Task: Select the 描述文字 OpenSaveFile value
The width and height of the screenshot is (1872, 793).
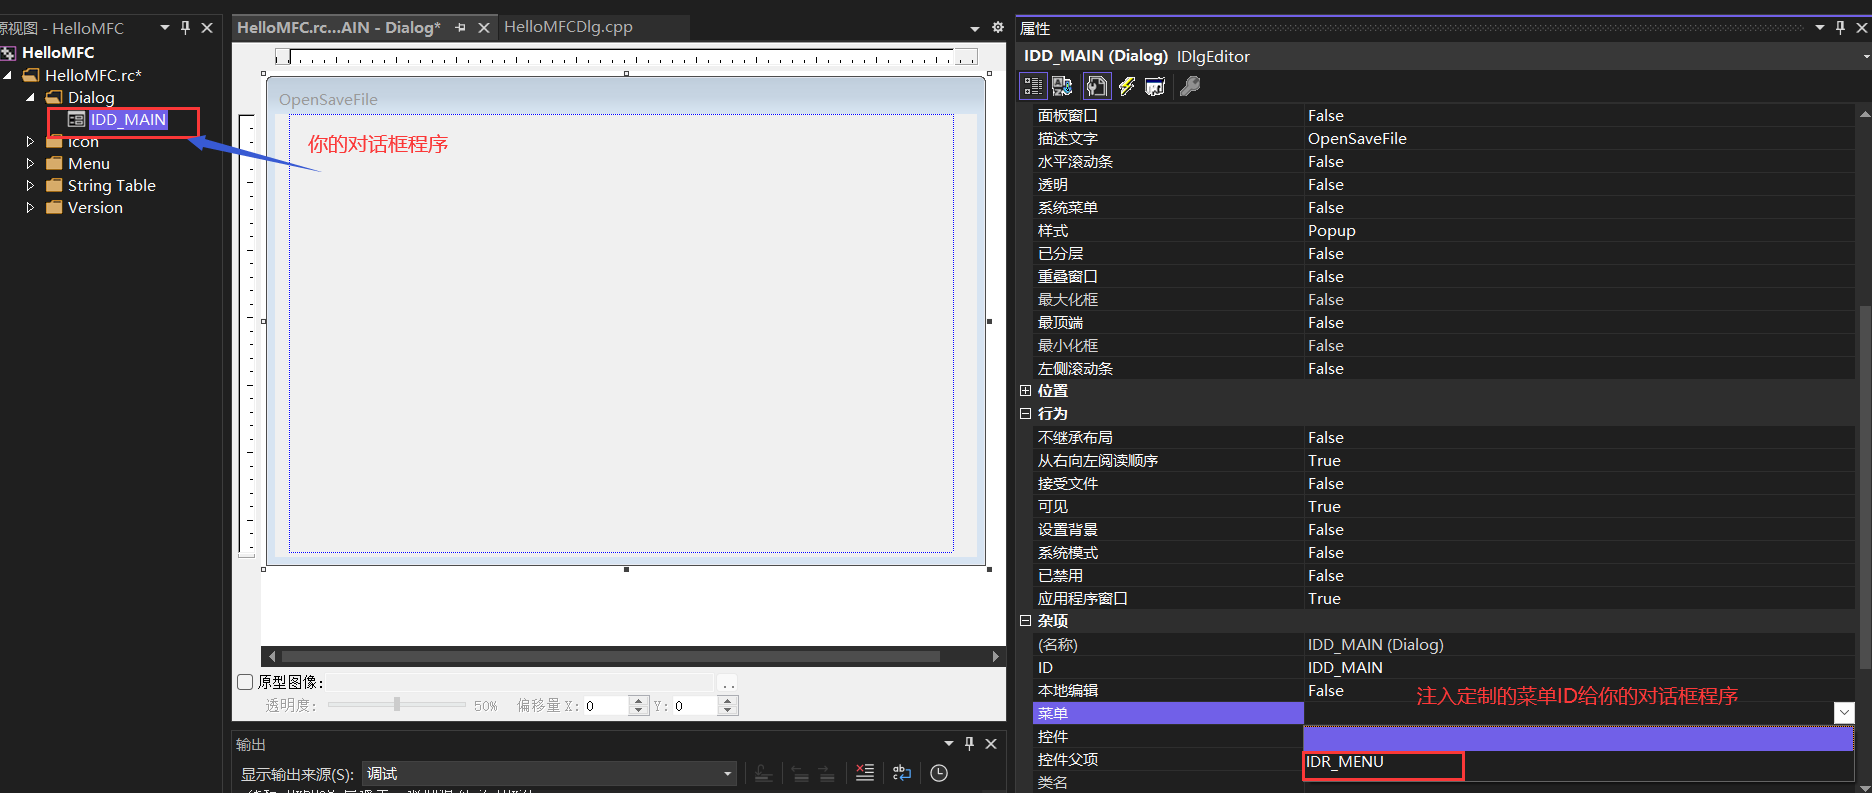Action: tap(1357, 139)
